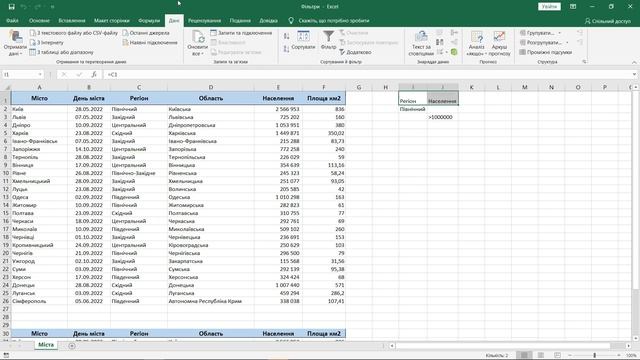Viewport: 640px width, 360px height.
Task: Click the Refresh All (Оновити все) icon
Action: click(x=198, y=37)
